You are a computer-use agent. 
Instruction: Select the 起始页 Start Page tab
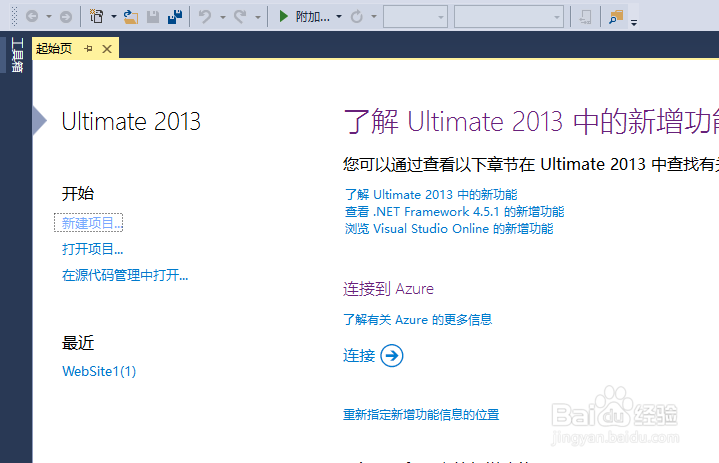click(54, 49)
